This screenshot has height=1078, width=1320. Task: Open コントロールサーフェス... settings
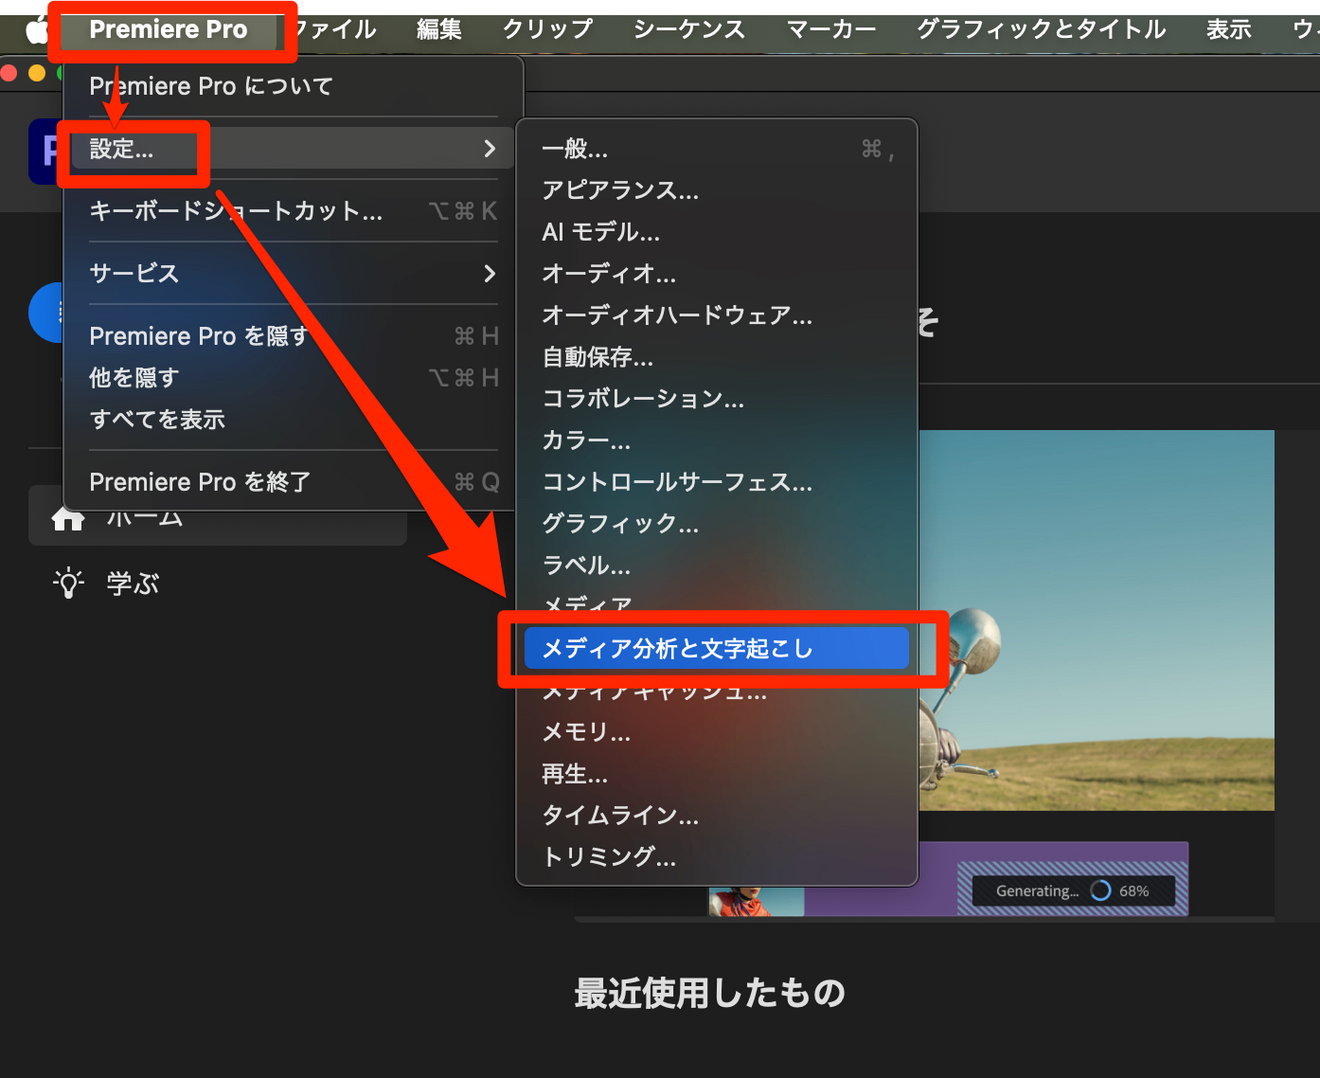pos(716,482)
